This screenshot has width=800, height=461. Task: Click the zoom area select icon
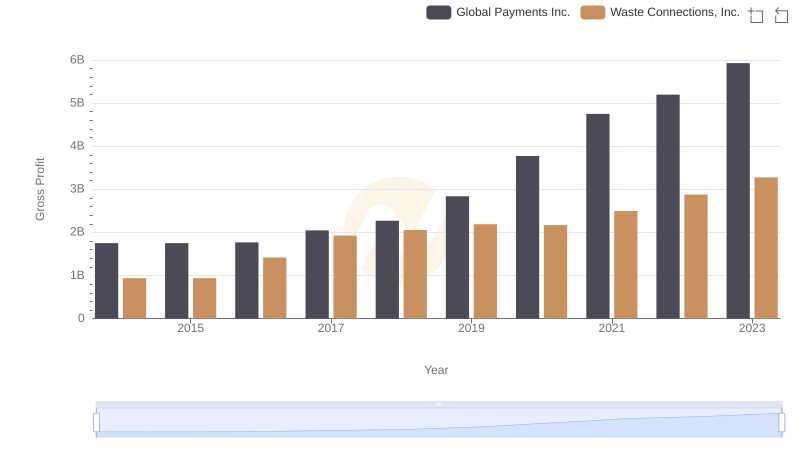[x=756, y=15]
